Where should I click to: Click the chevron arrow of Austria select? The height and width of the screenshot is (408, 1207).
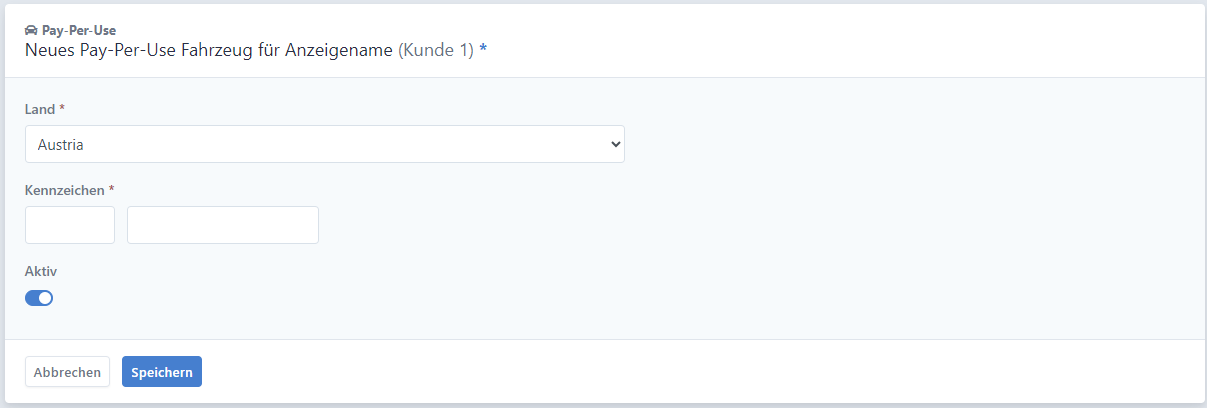click(x=615, y=144)
